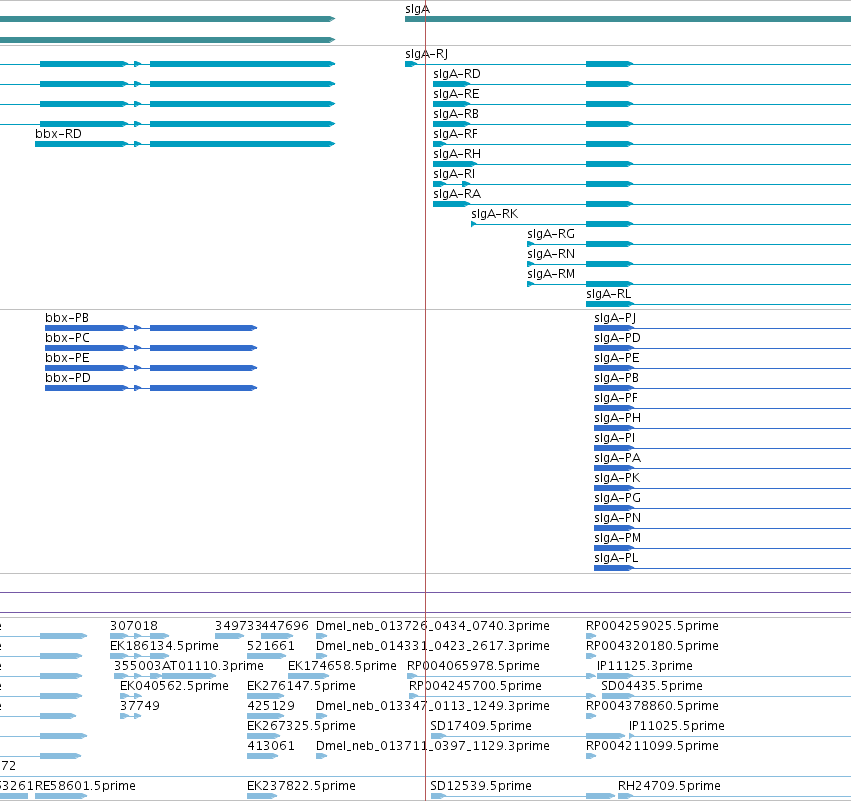The width and height of the screenshot is (851, 801).
Task: Select the slgA-RI transcript label
Action: [x=454, y=174]
